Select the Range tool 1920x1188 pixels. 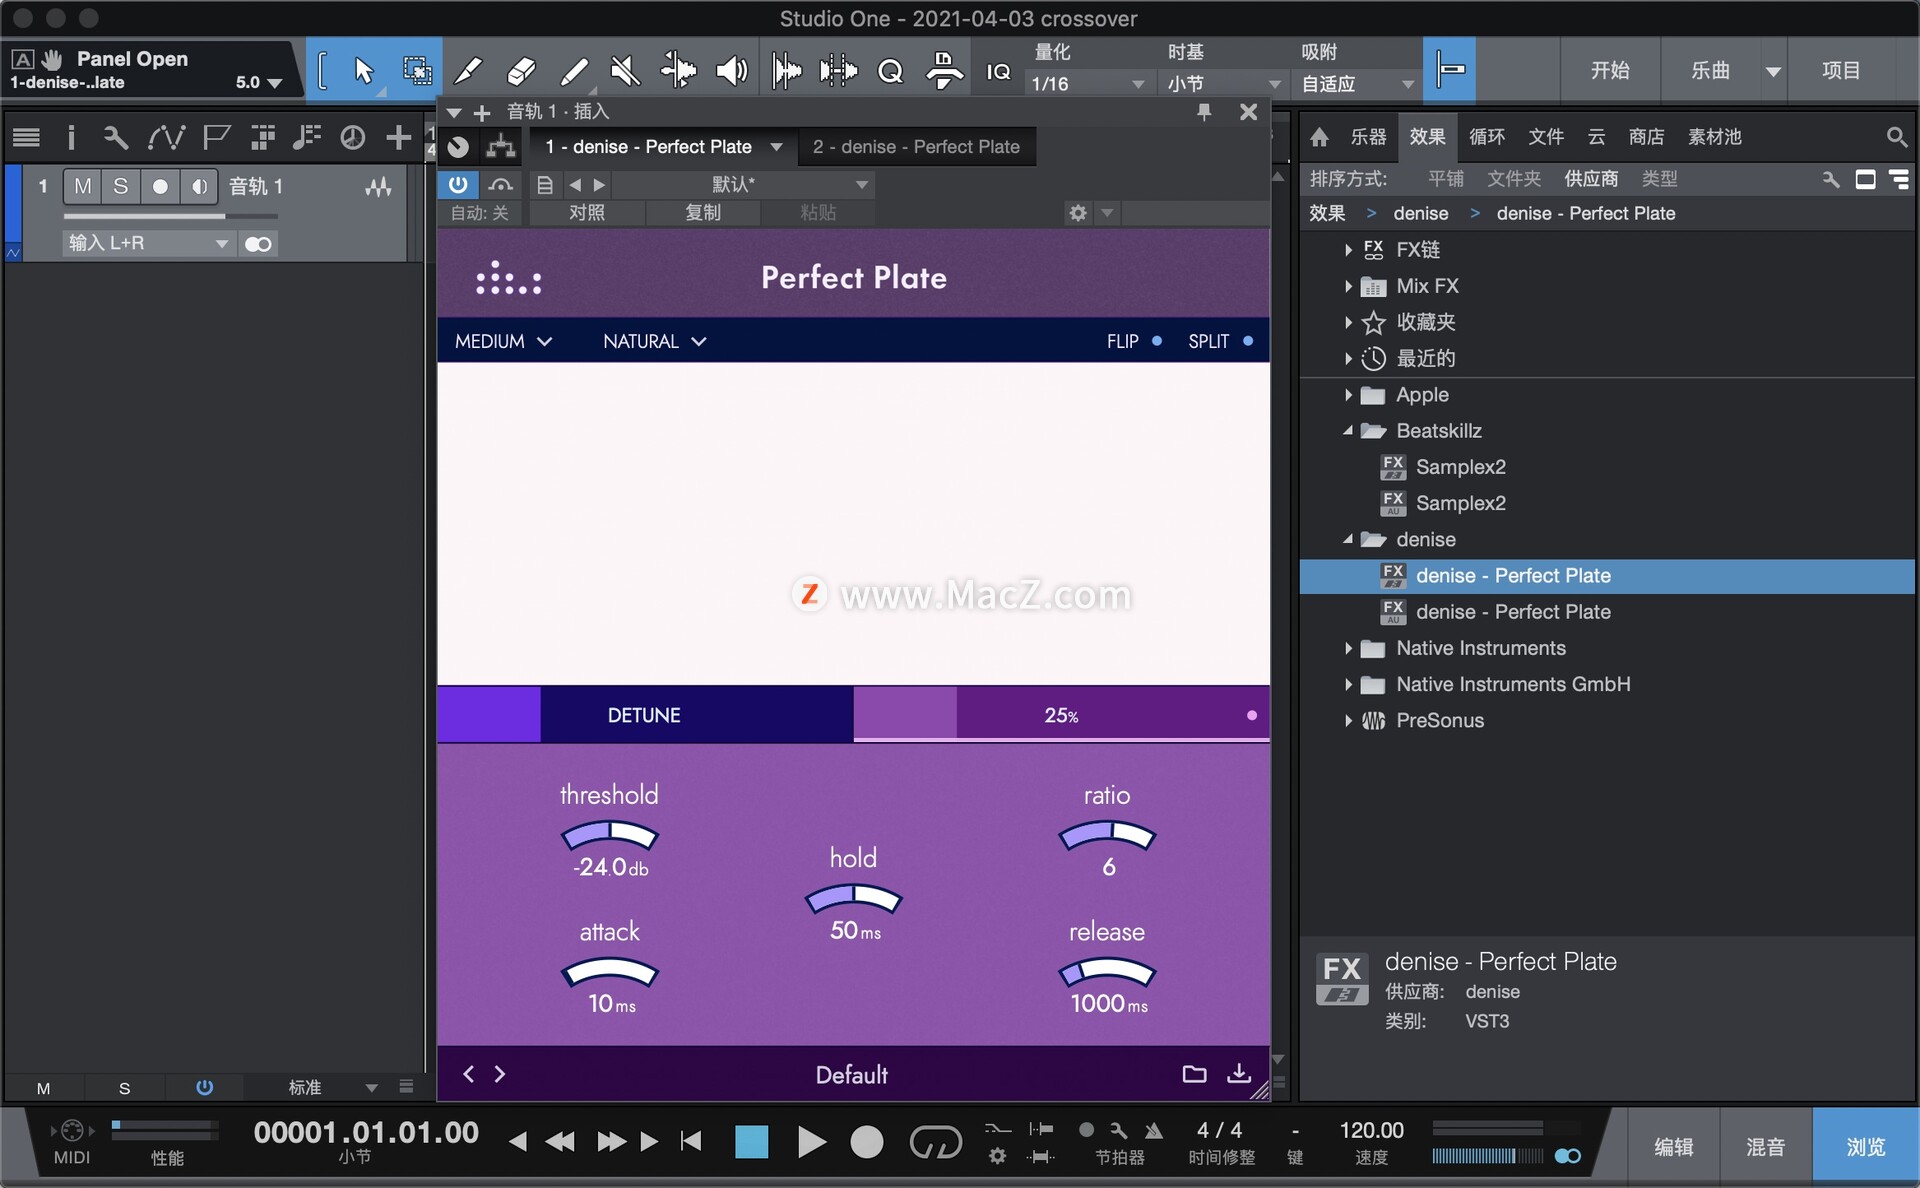tap(417, 70)
